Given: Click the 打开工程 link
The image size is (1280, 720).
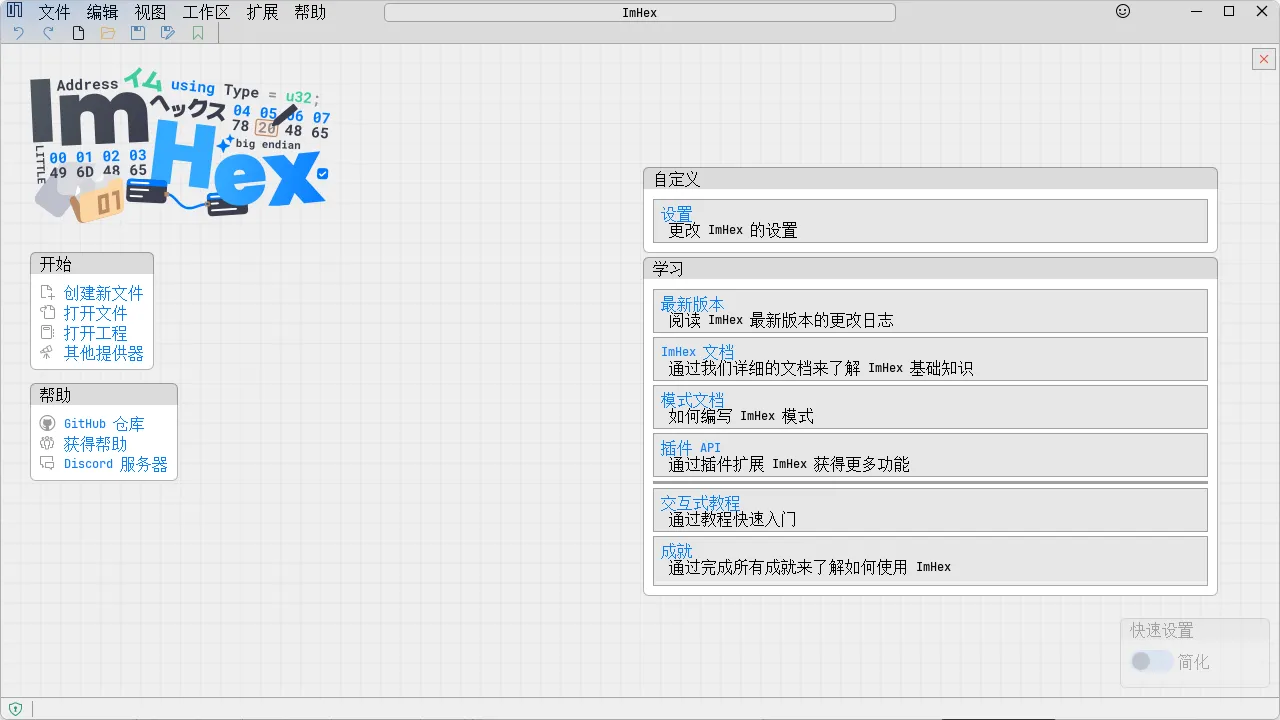Looking at the screenshot, I should pyautogui.click(x=96, y=333).
